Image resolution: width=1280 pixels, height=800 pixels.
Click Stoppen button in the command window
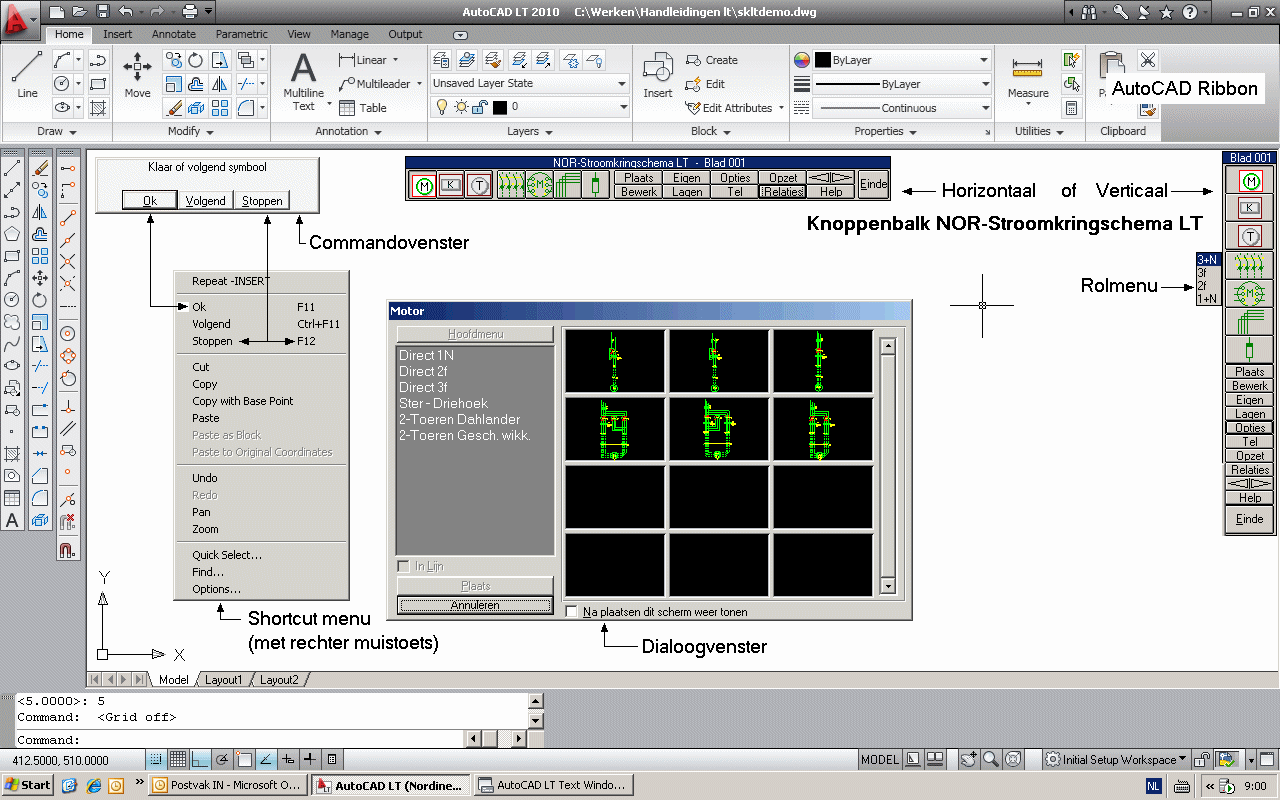point(262,201)
